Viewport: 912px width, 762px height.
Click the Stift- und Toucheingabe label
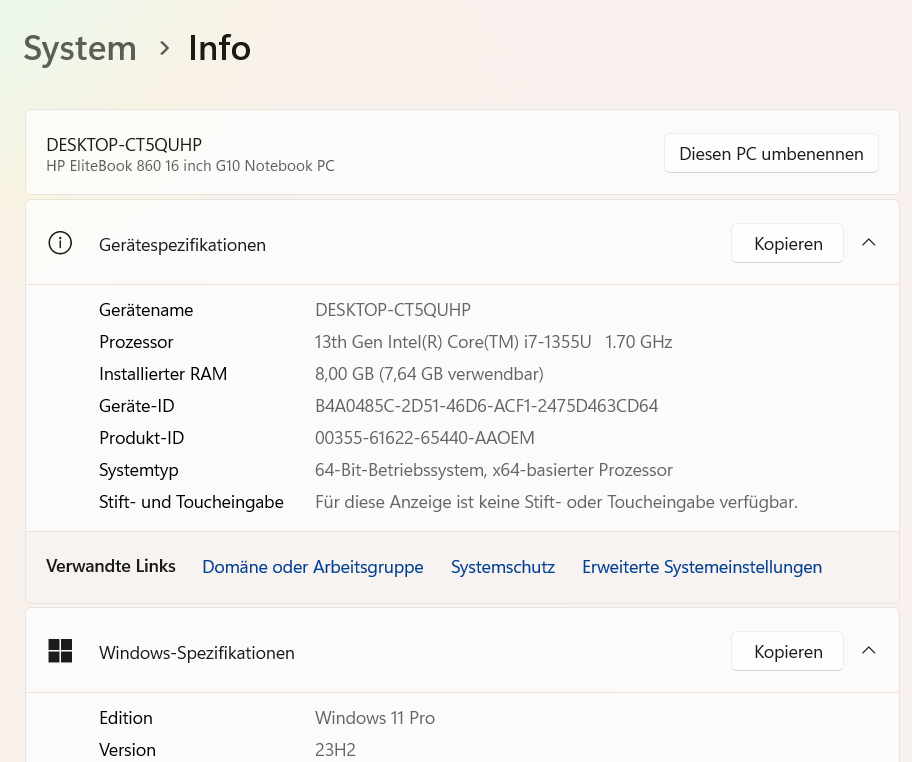(x=191, y=501)
